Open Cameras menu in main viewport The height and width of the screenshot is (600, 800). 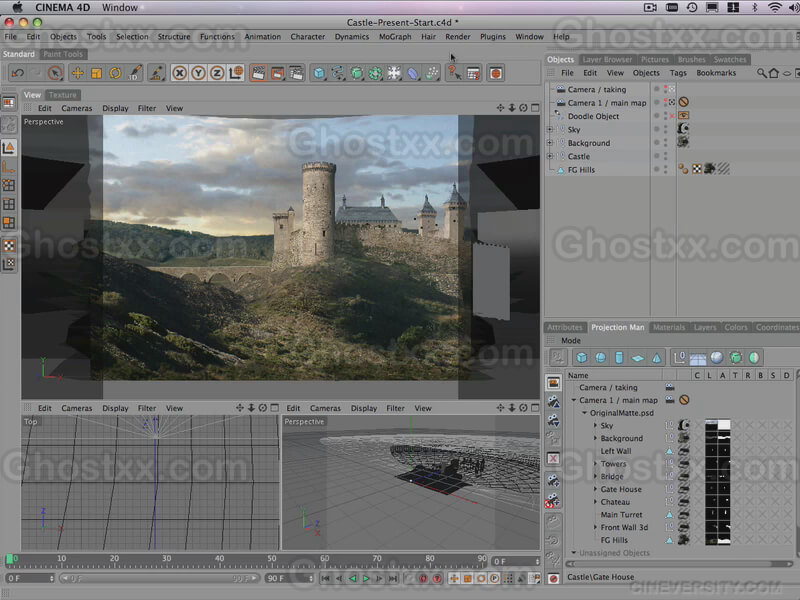pyautogui.click(x=77, y=108)
